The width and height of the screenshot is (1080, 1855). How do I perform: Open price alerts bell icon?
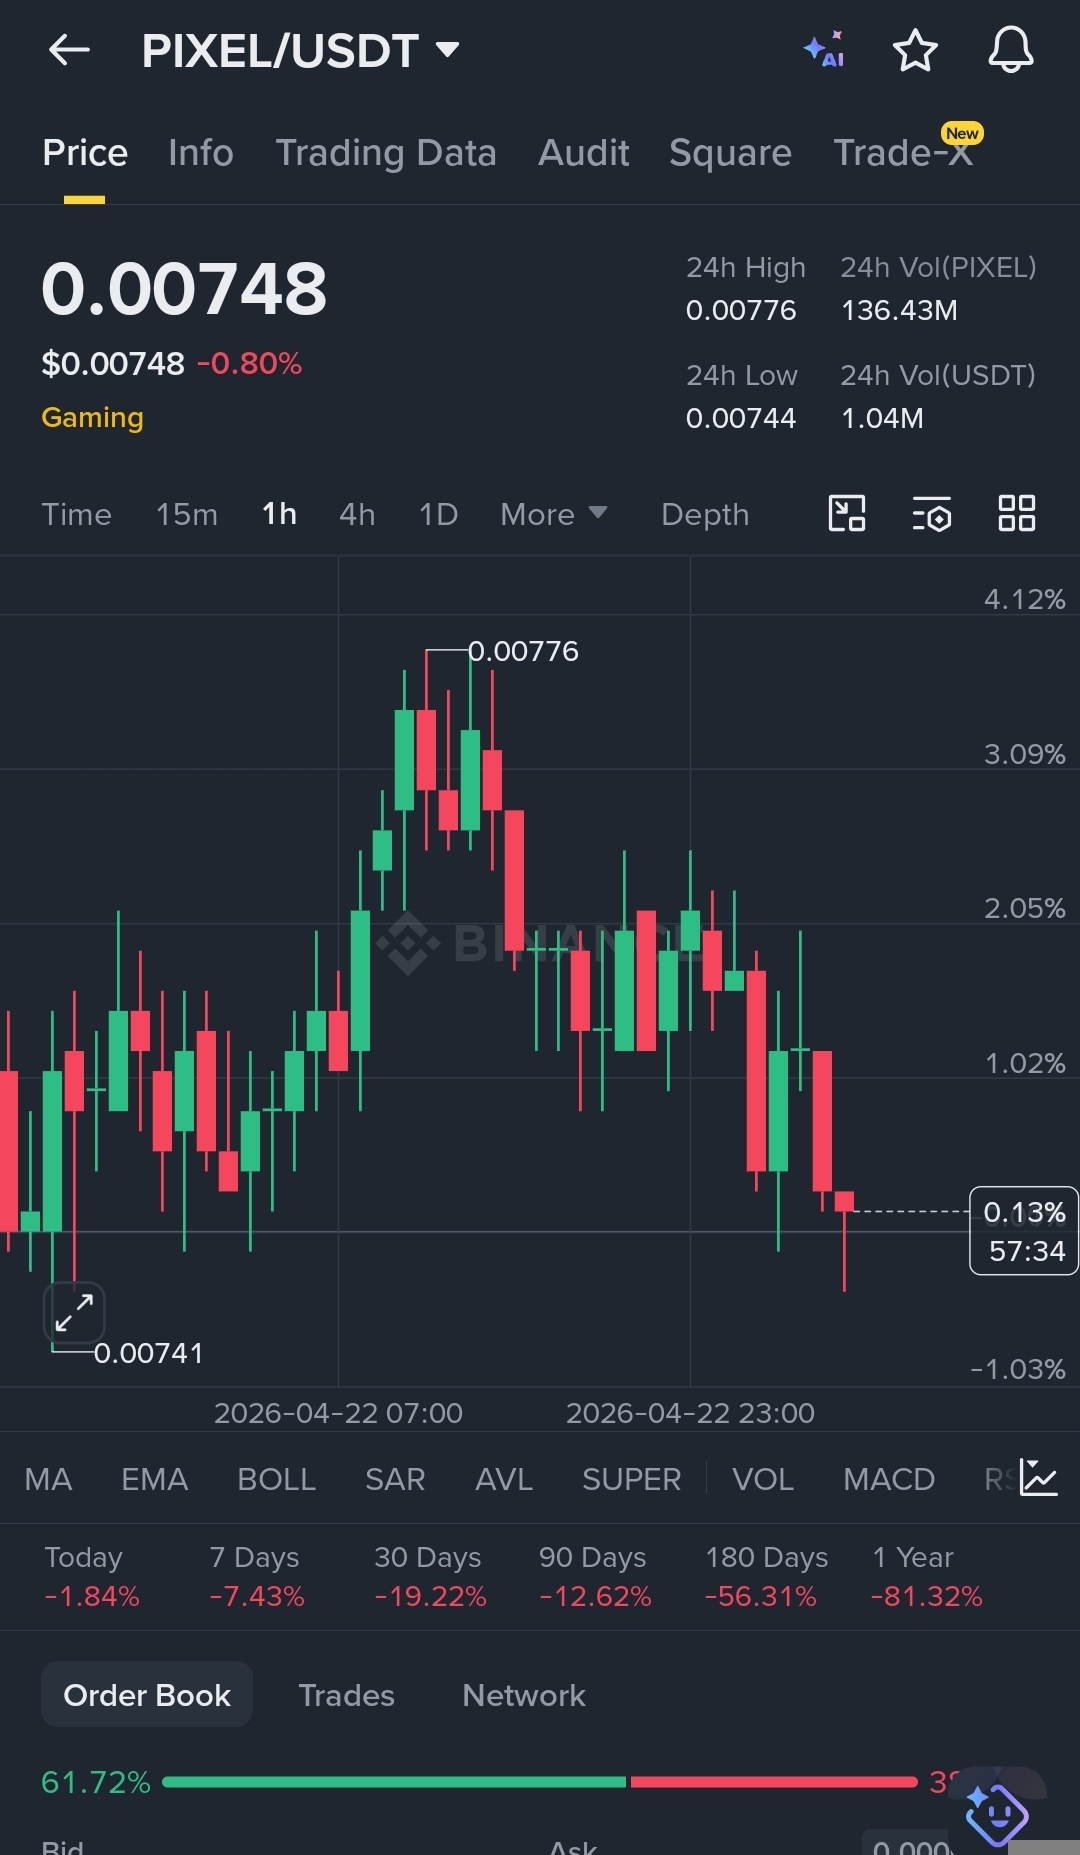1011,50
